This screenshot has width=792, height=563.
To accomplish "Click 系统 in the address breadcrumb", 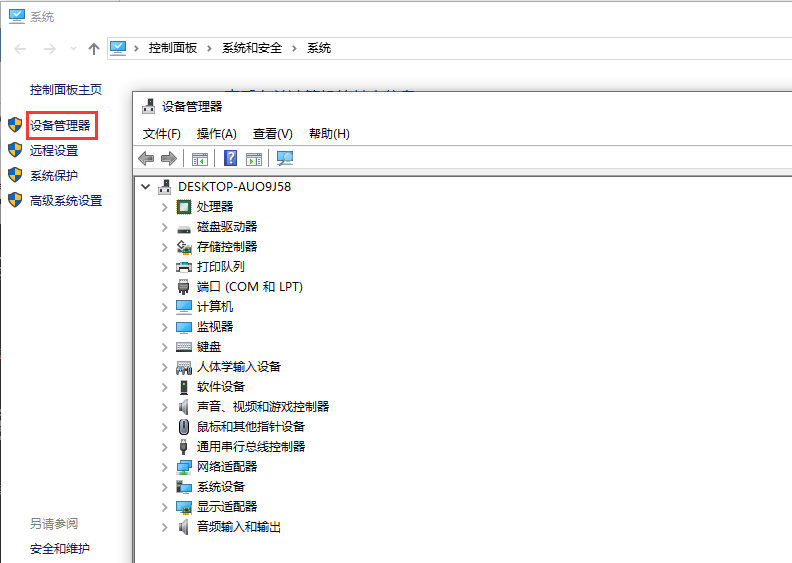I will [319, 48].
